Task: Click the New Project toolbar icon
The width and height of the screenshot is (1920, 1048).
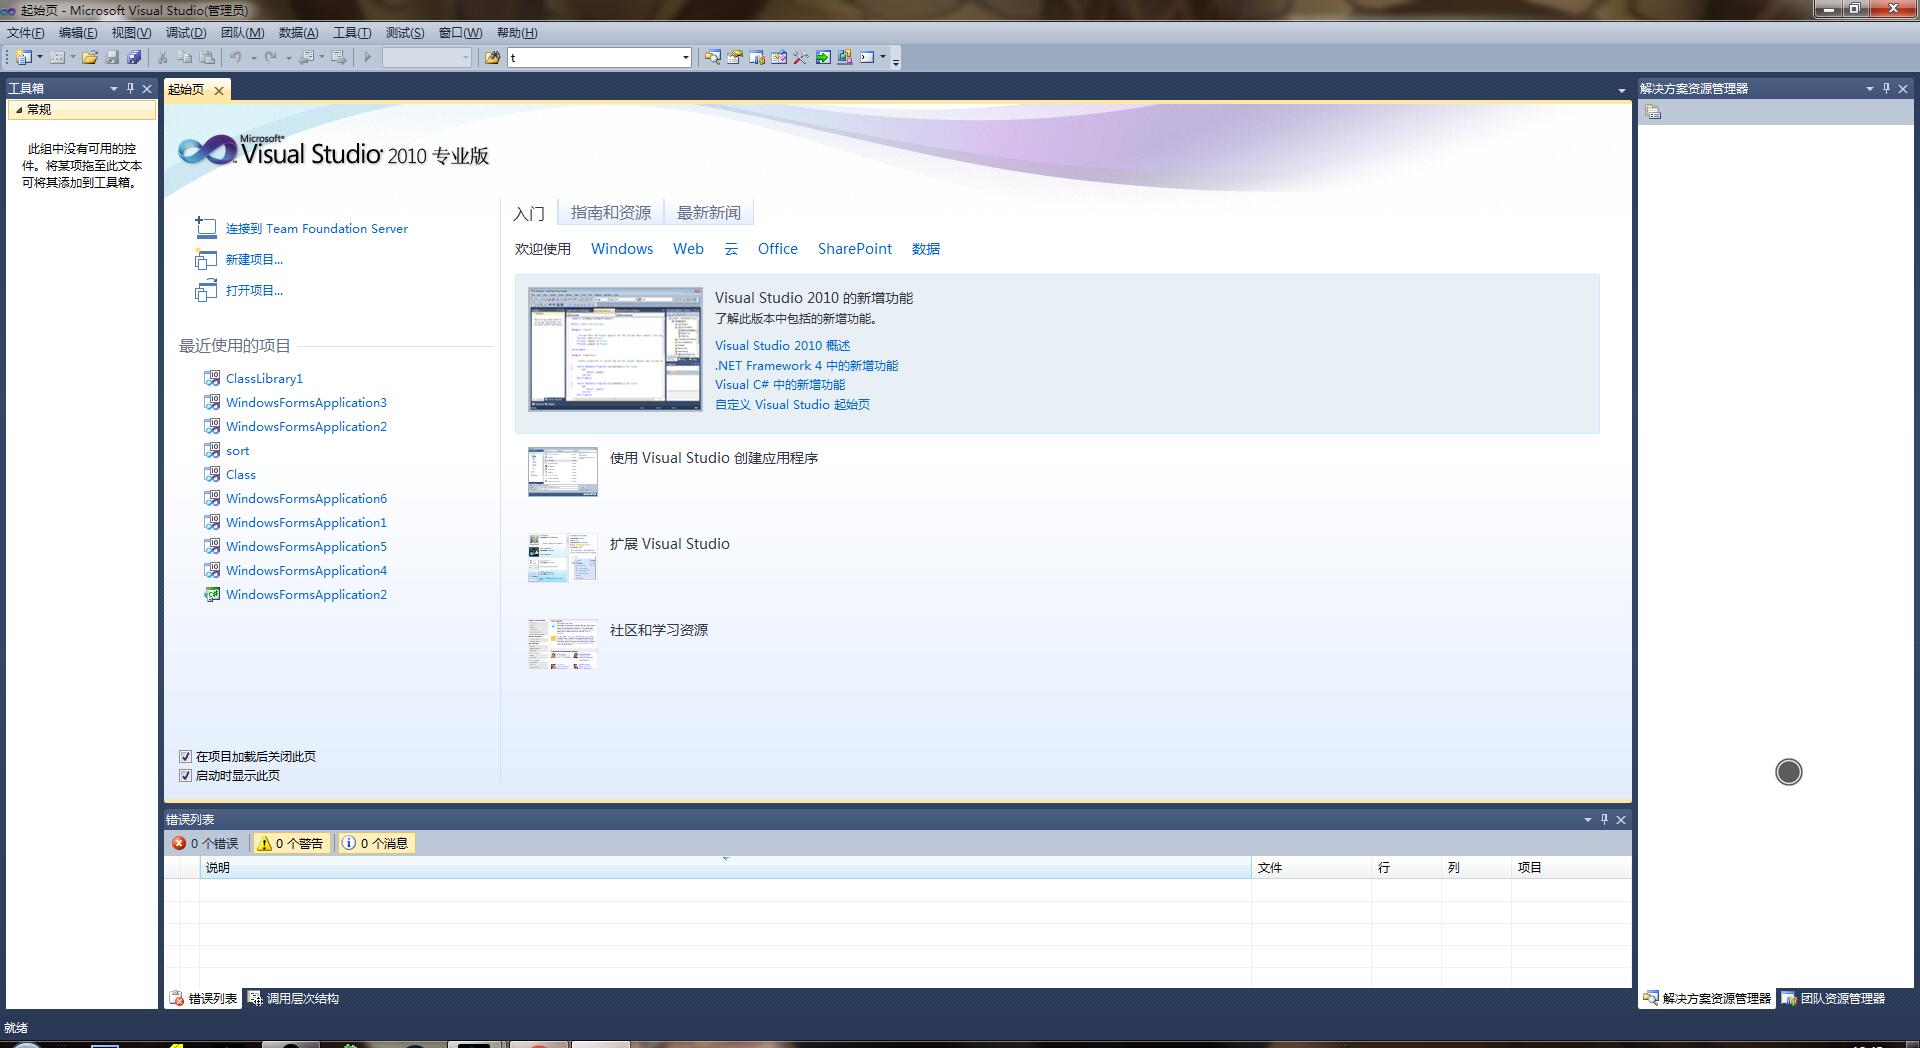Action: click(x=24, y=58)
